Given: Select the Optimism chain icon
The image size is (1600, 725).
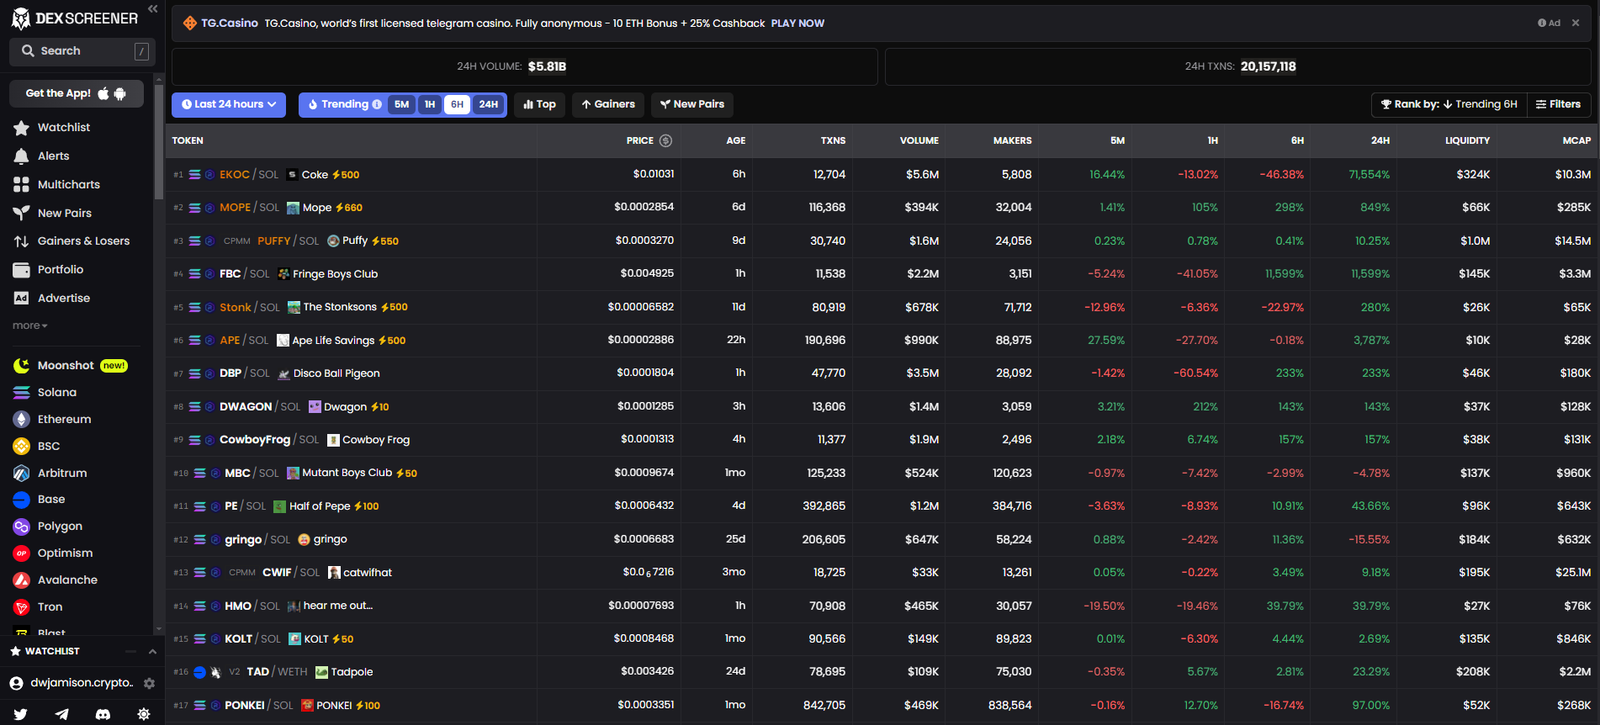Looking at the screenshot, I should coord(21,553).
